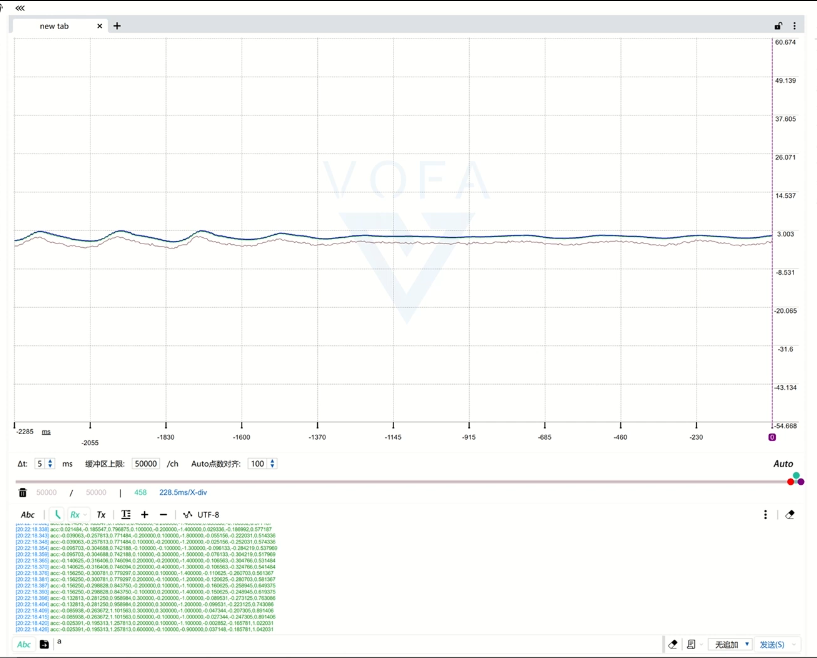This screenshot has height=658, width=817.
Task: Click the line spacing icon
Action: pos(126,514)
